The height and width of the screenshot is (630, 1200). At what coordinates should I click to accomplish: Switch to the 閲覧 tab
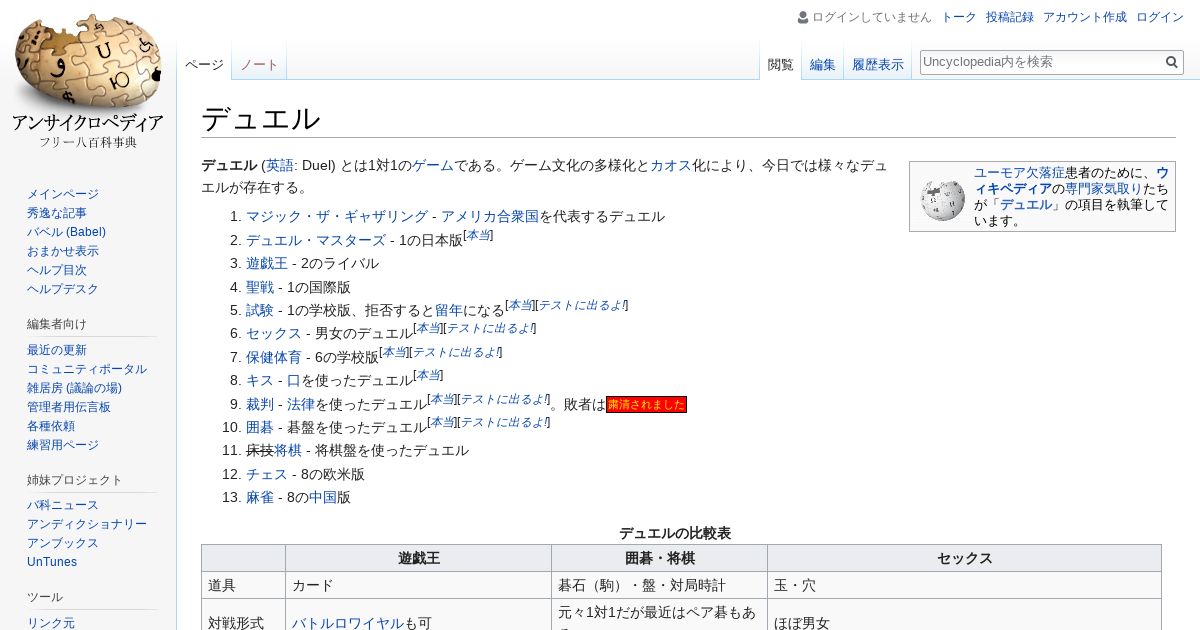point(780,64)
